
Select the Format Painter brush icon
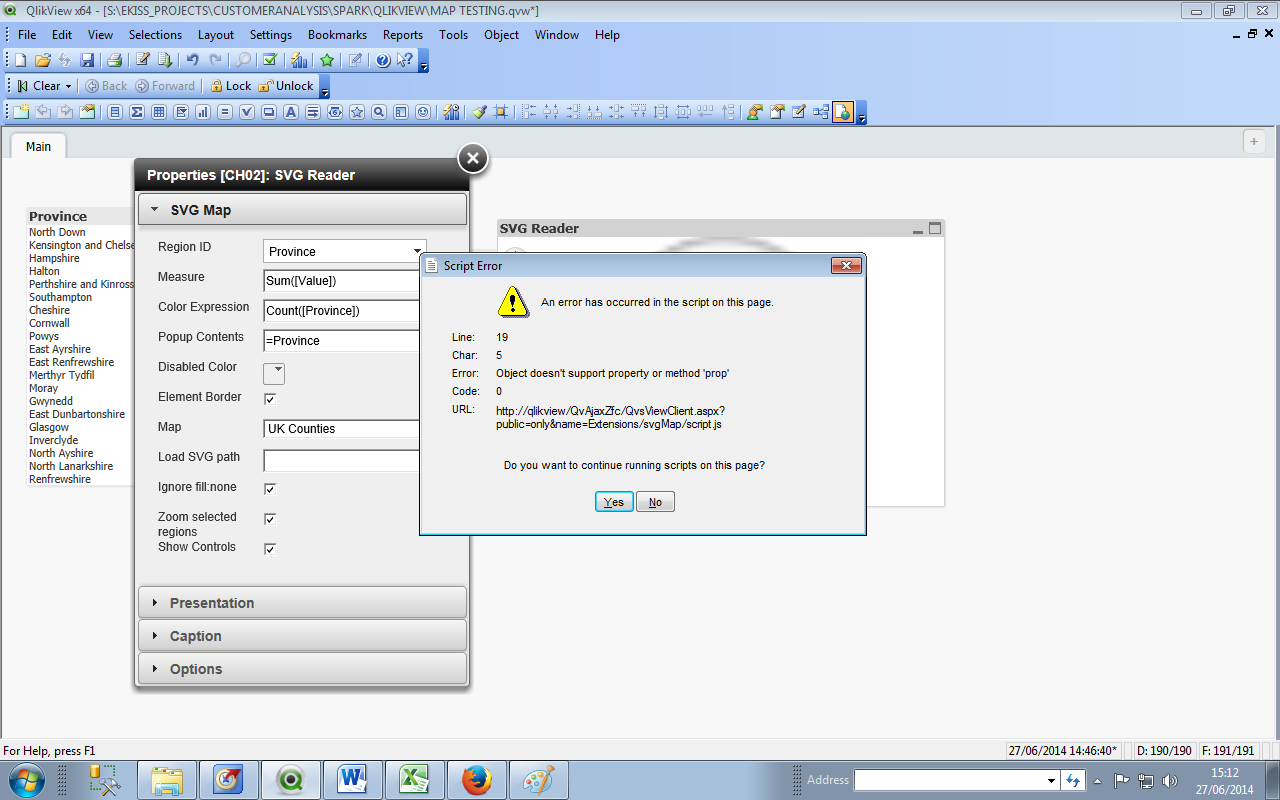pos(479,112)
